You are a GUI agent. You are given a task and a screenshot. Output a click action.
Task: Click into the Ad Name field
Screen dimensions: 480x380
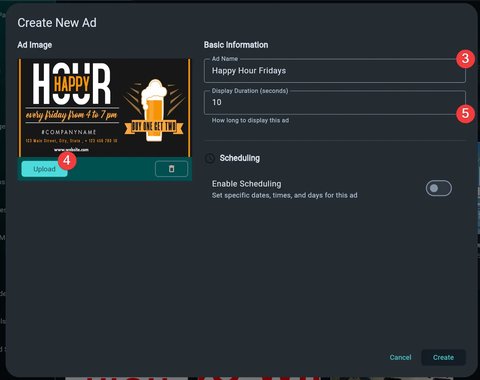coord(335,71)
